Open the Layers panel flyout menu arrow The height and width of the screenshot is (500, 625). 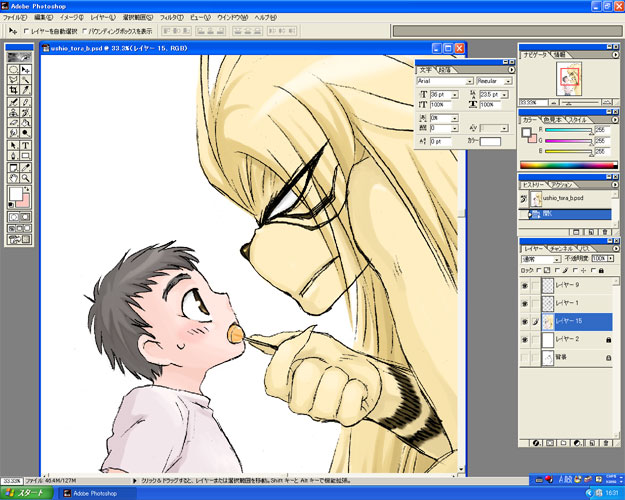tap(615, 248)
